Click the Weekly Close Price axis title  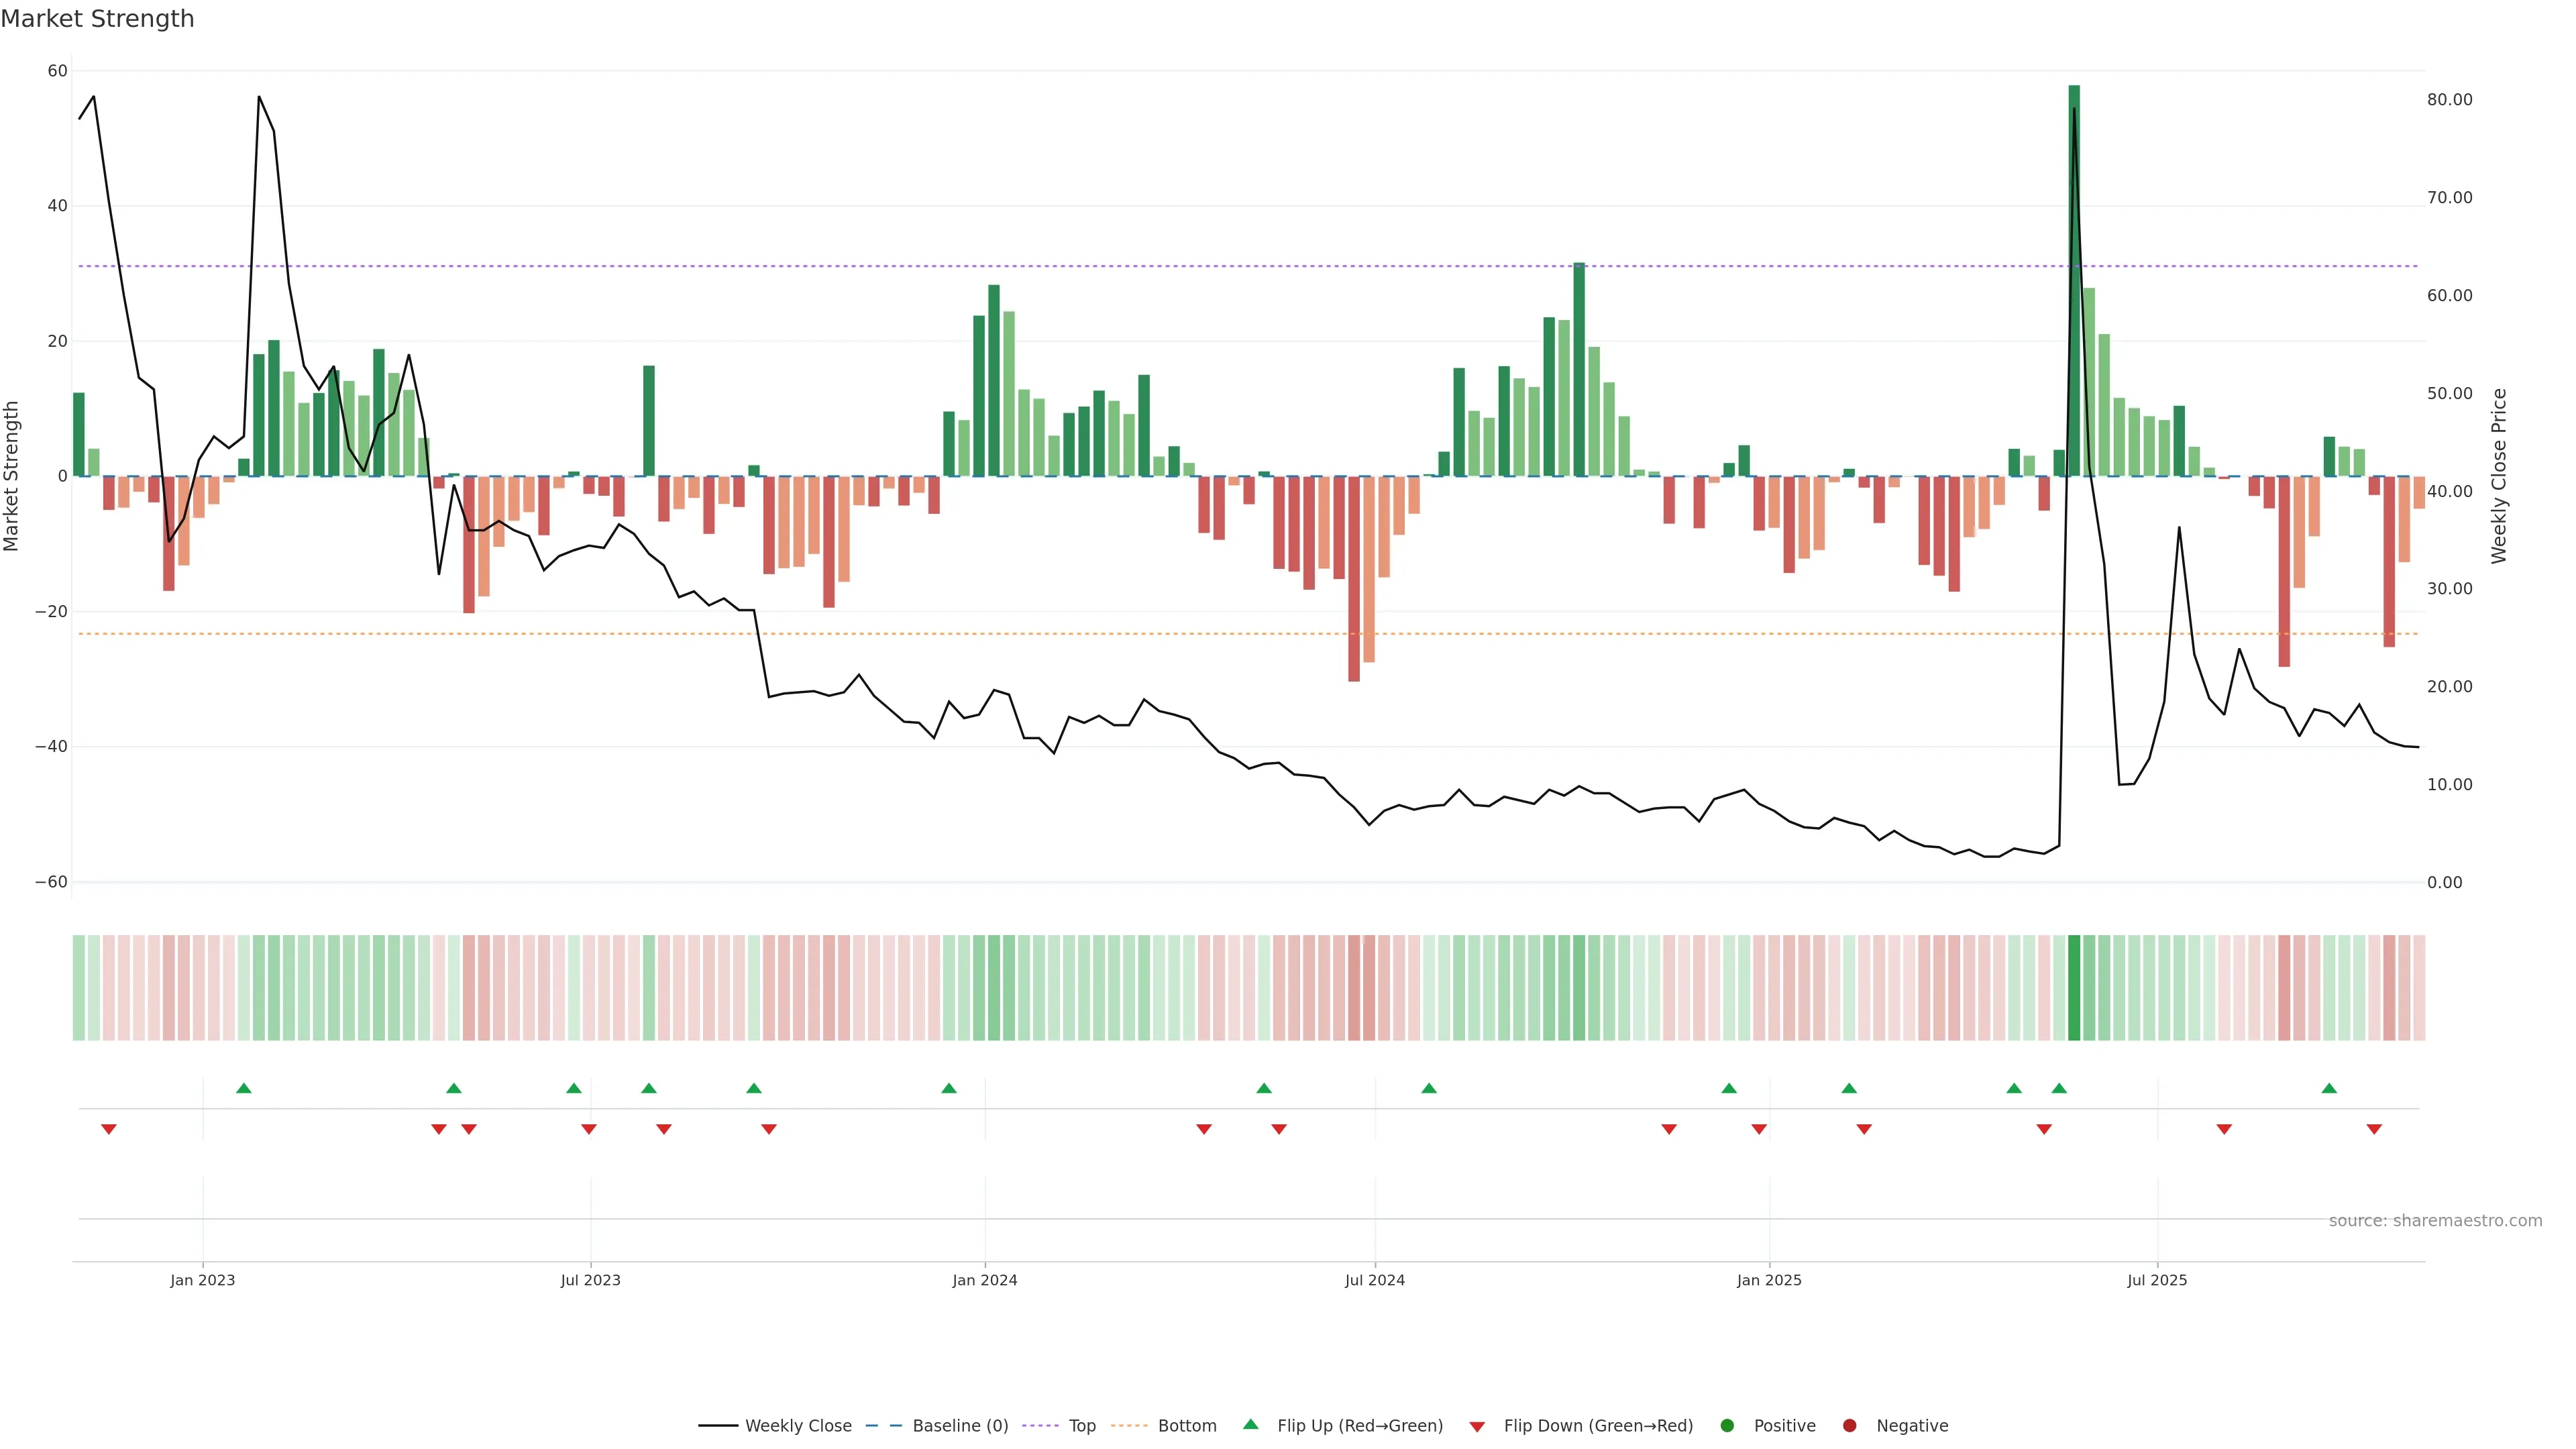(x=2499, y=476)
